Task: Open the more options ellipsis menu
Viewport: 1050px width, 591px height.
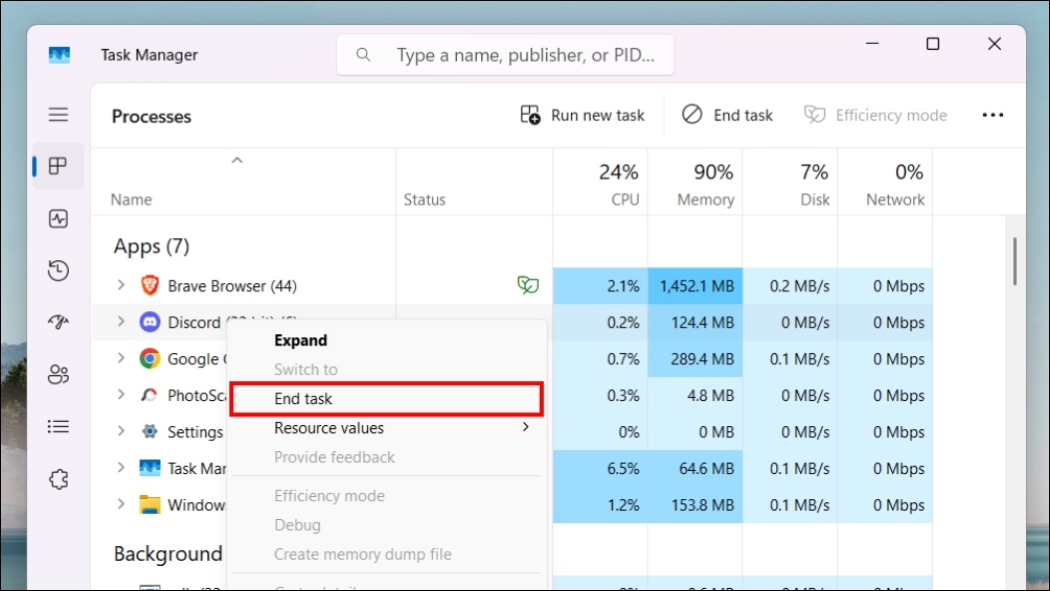Action: [x=992, y=114]
